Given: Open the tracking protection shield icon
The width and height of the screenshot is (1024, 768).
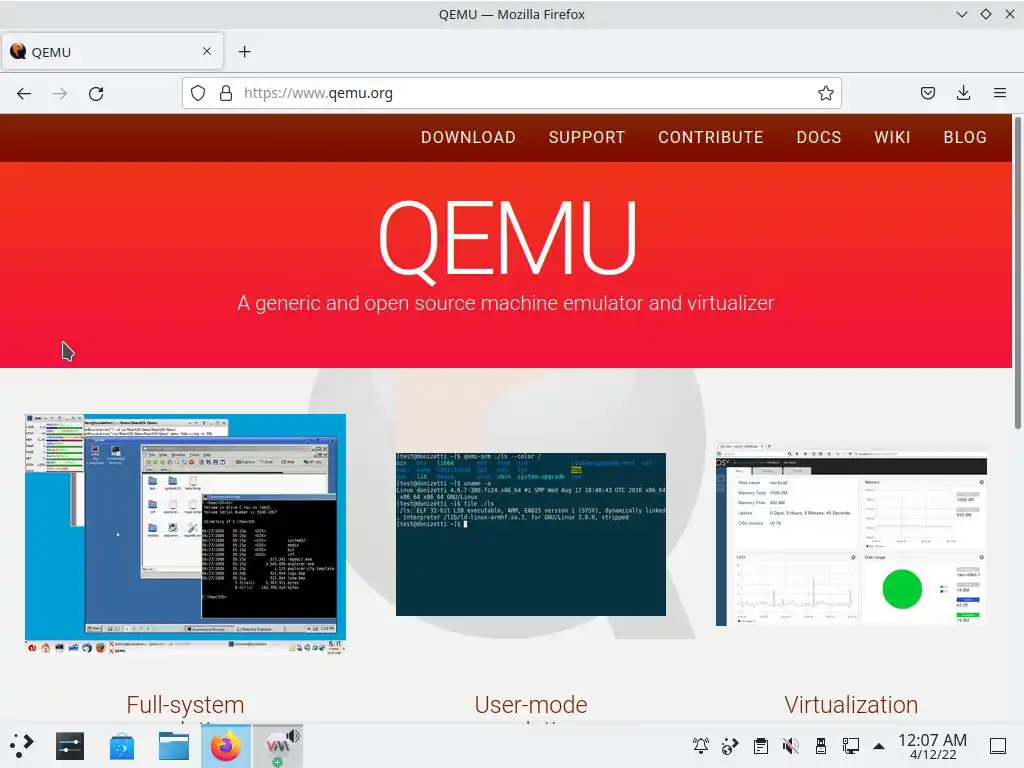Looking at the screenshot, I should (198, 93).
